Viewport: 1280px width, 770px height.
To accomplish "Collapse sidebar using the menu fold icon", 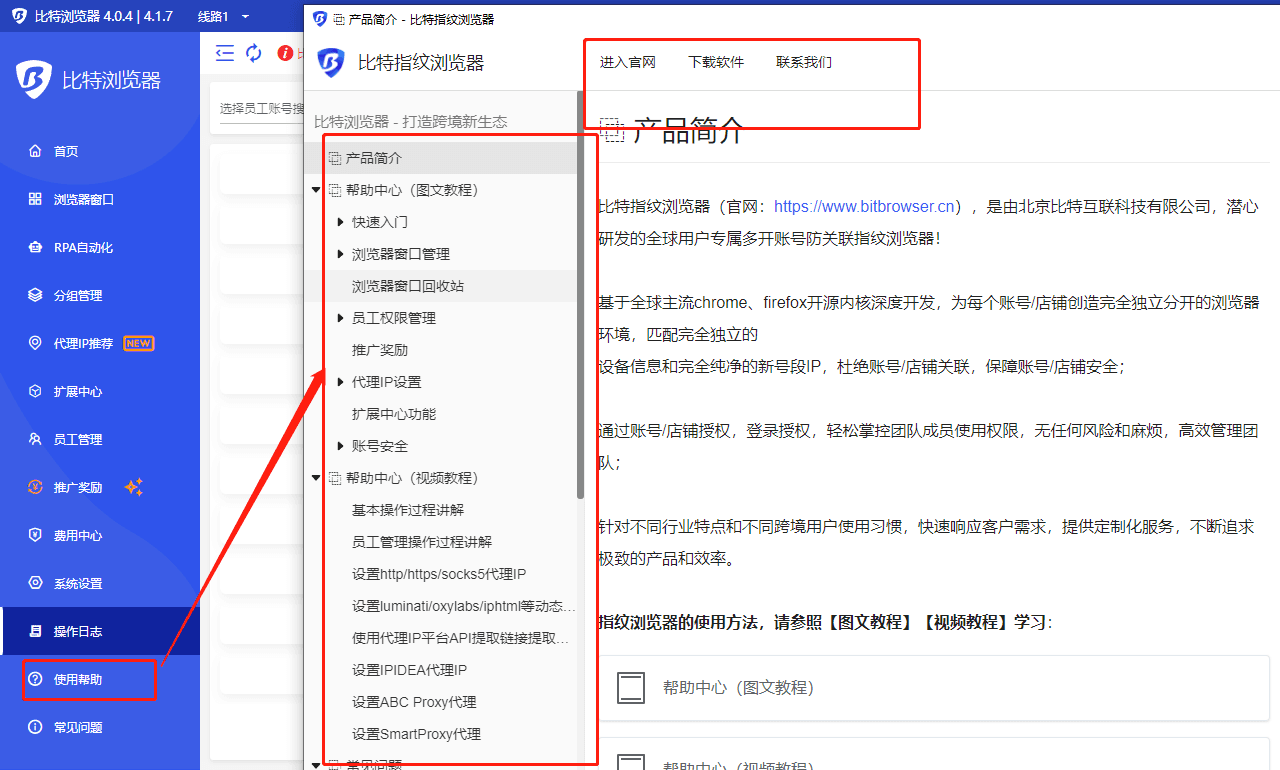I will pyautogui.click(x=225, y=53).
